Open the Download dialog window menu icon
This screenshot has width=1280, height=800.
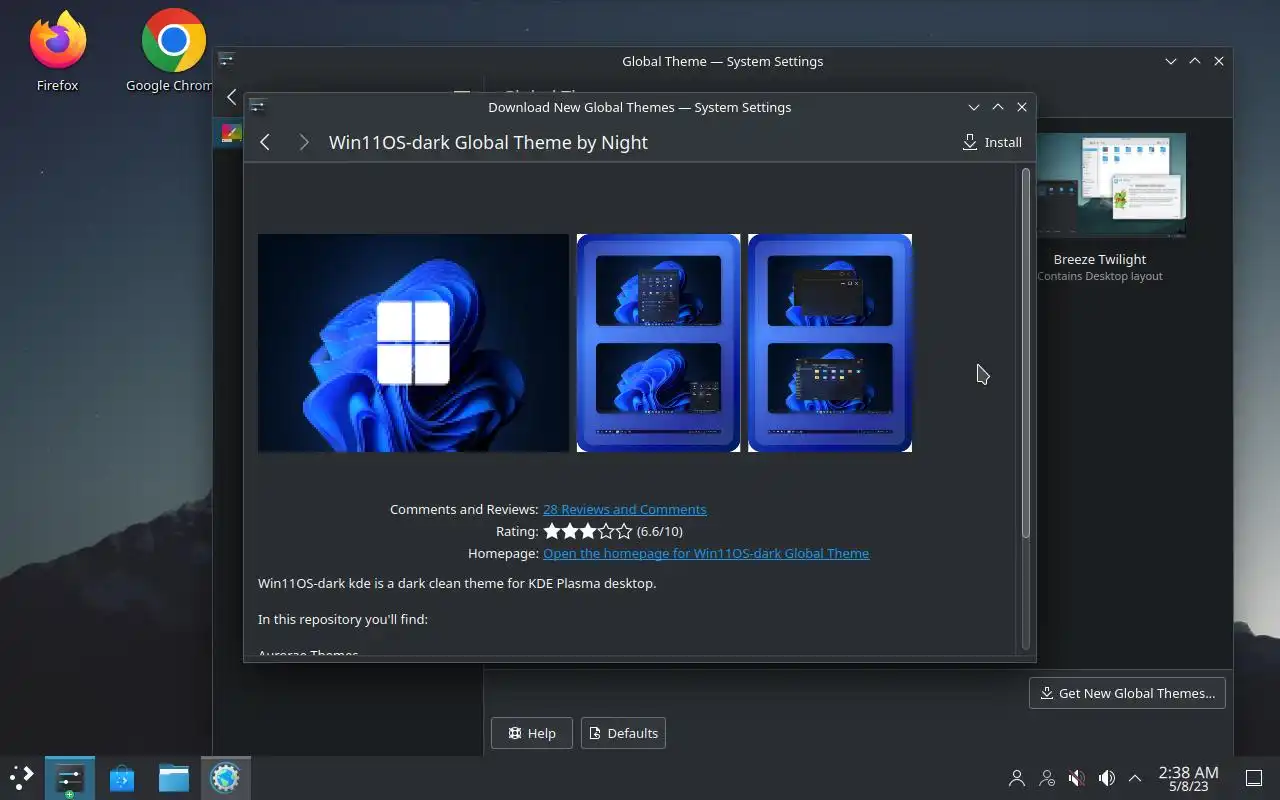(257, 107)
